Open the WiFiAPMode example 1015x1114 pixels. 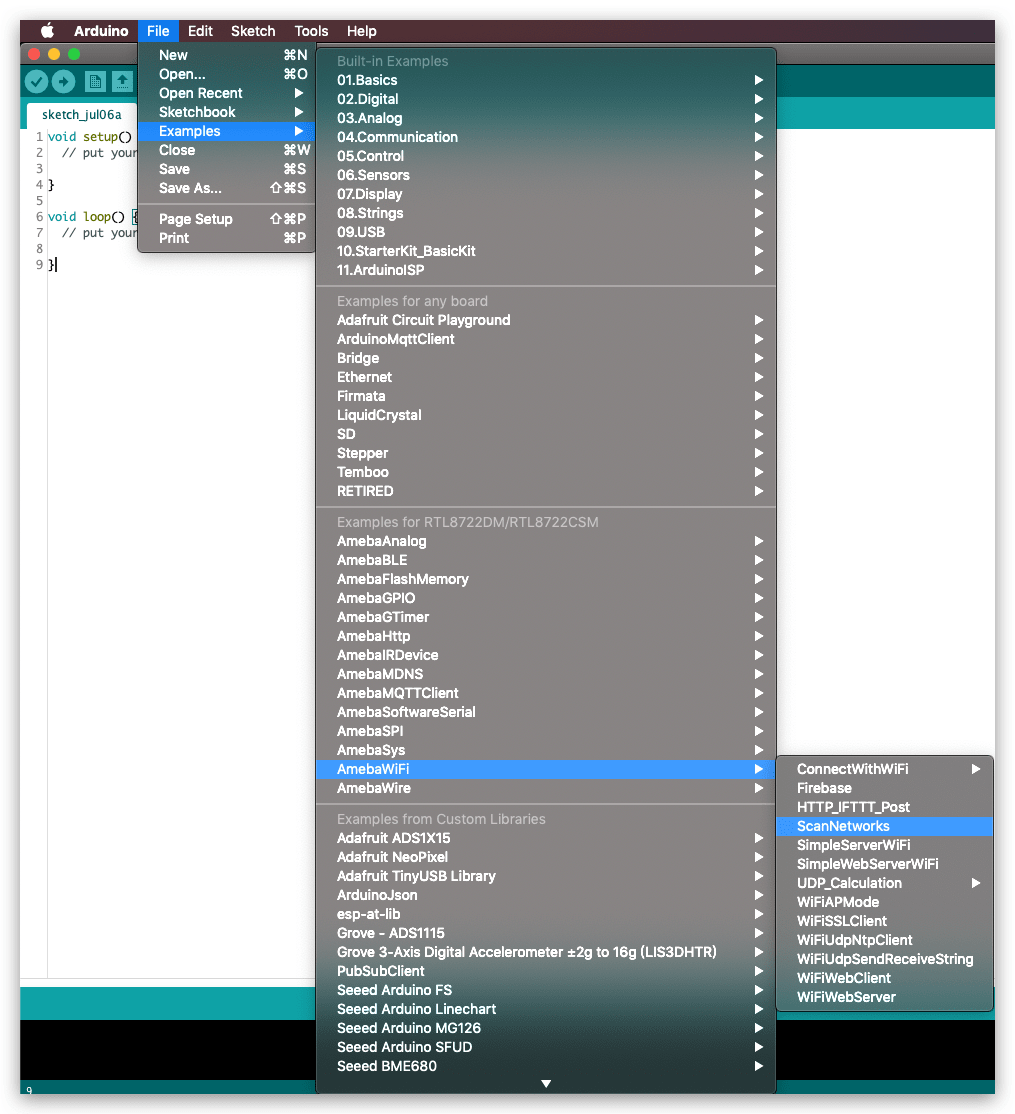point(884,902)
